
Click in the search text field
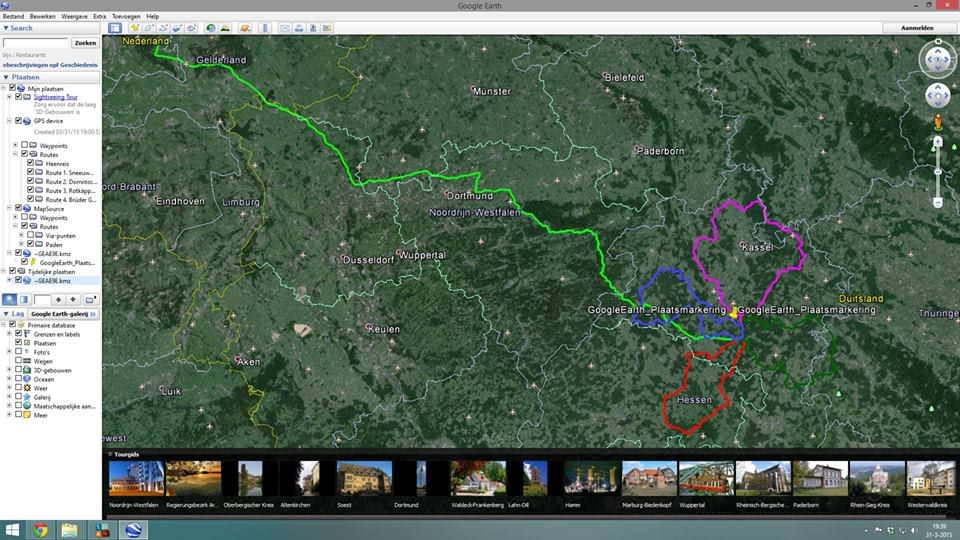coord(36,43)
